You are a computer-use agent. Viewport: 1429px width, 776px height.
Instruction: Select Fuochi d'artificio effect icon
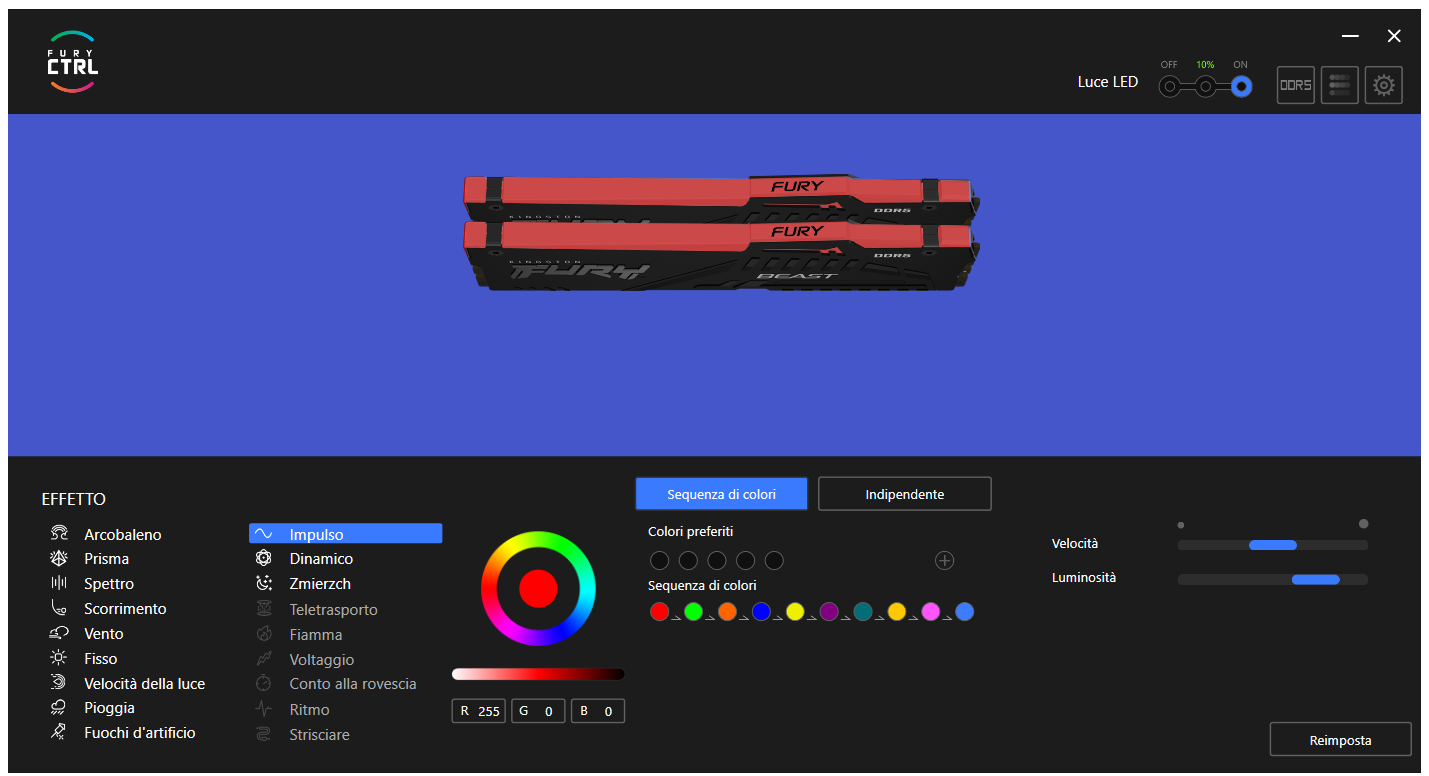[59, 732]
